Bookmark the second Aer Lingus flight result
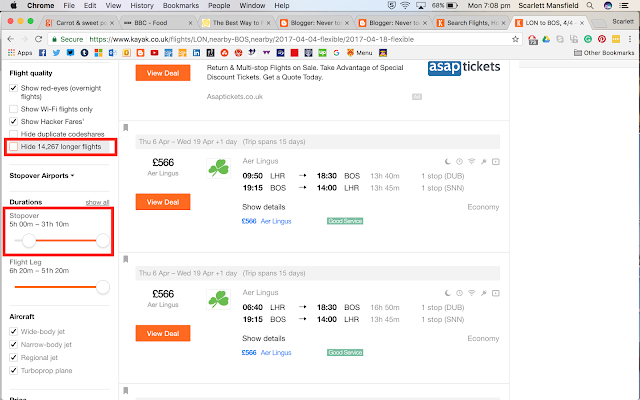This screenshot has width=640, height=400. tap(126, 259)
